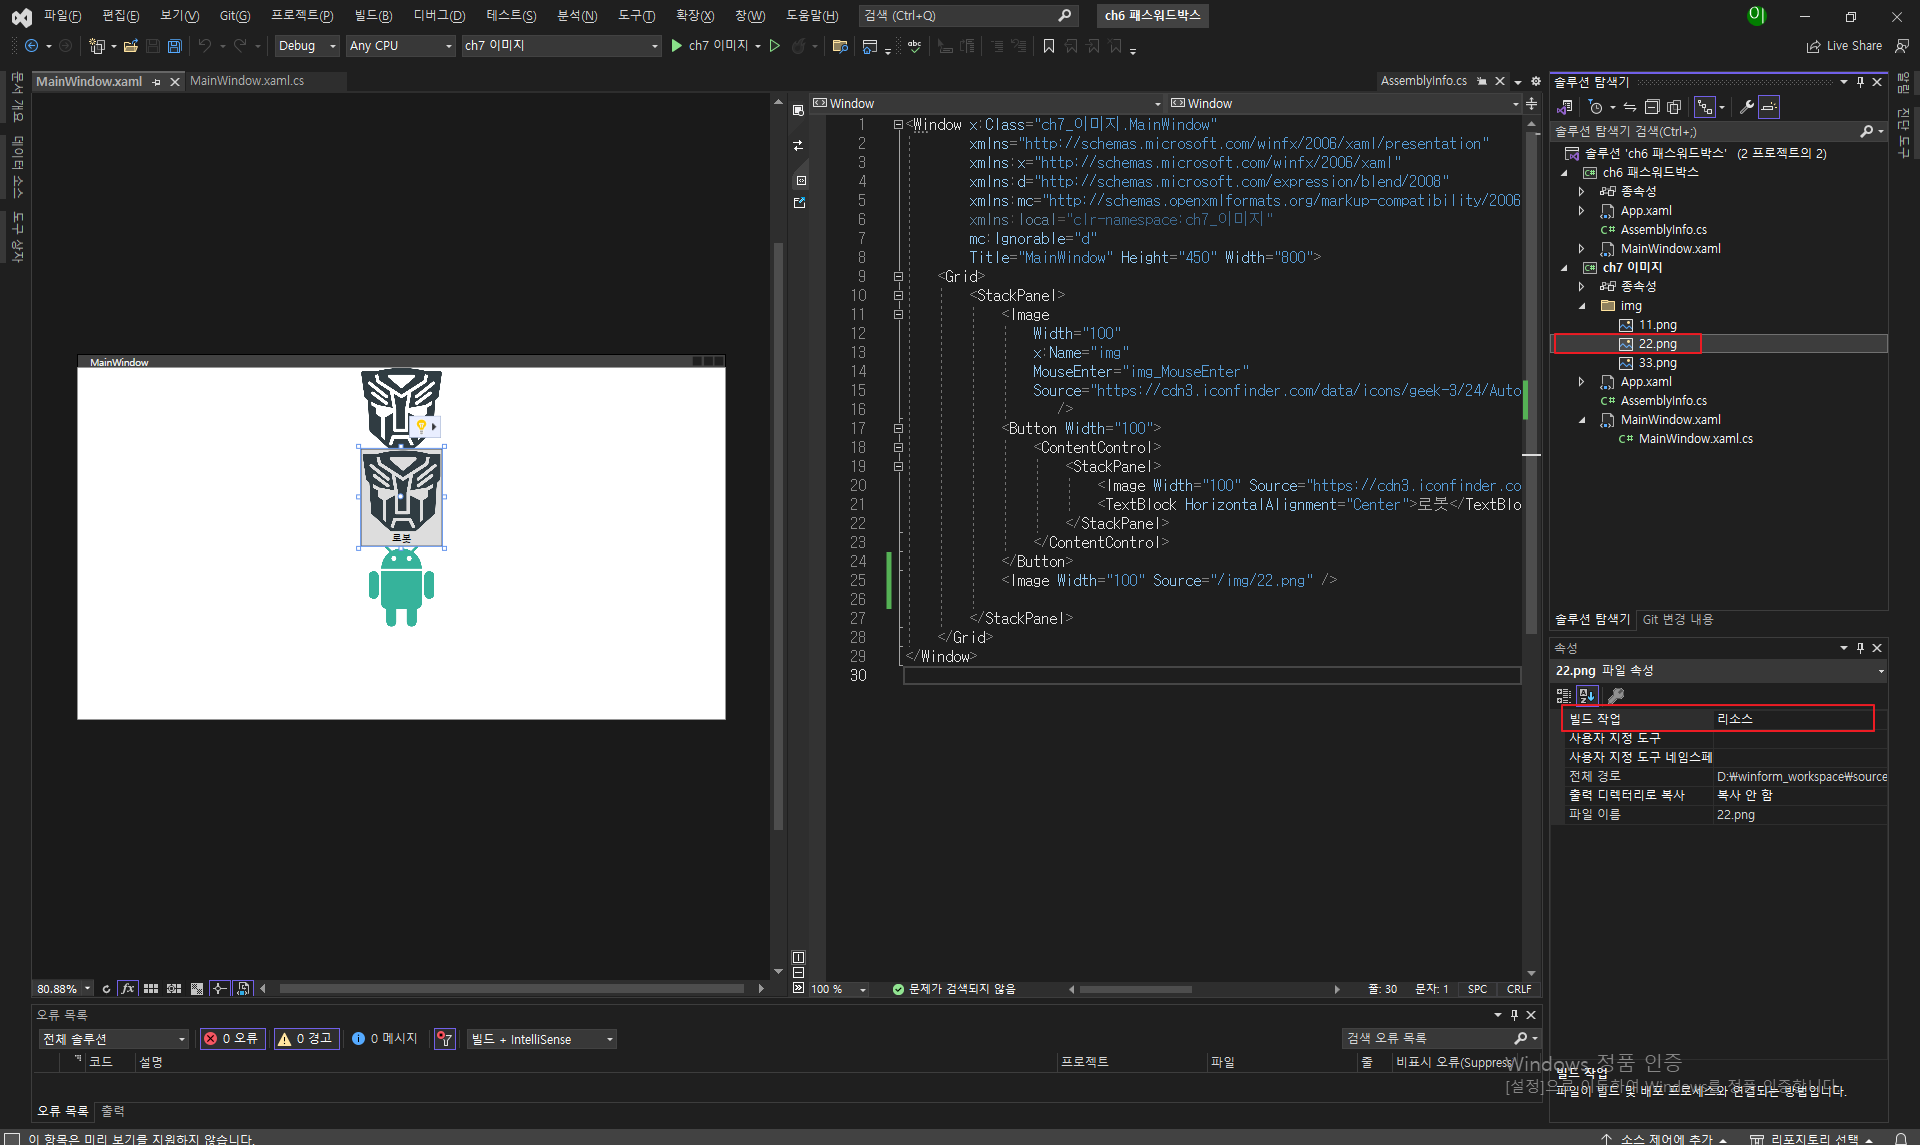
Task: Open 빌드(B) menu
Action: coord(373,16)
